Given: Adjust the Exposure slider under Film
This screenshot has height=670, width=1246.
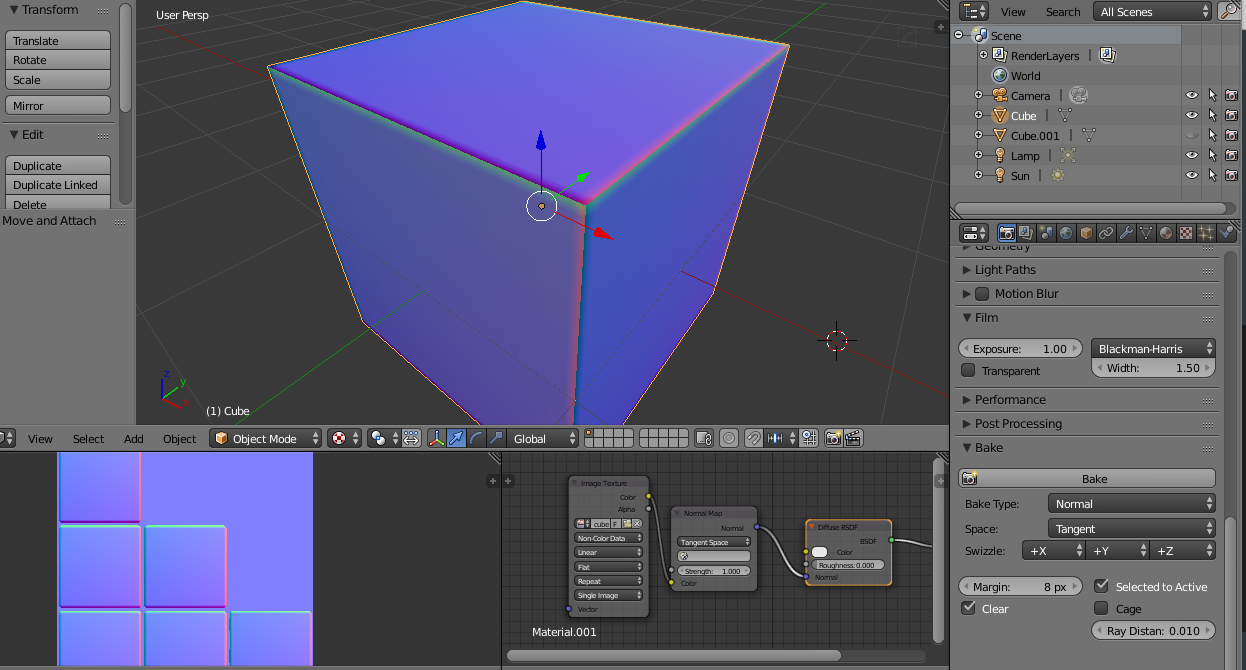Looking at the screenshot, I should [x=1020, y=348].
